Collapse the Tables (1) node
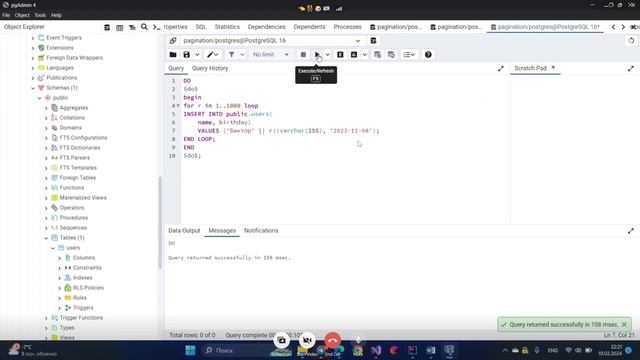 46,238
